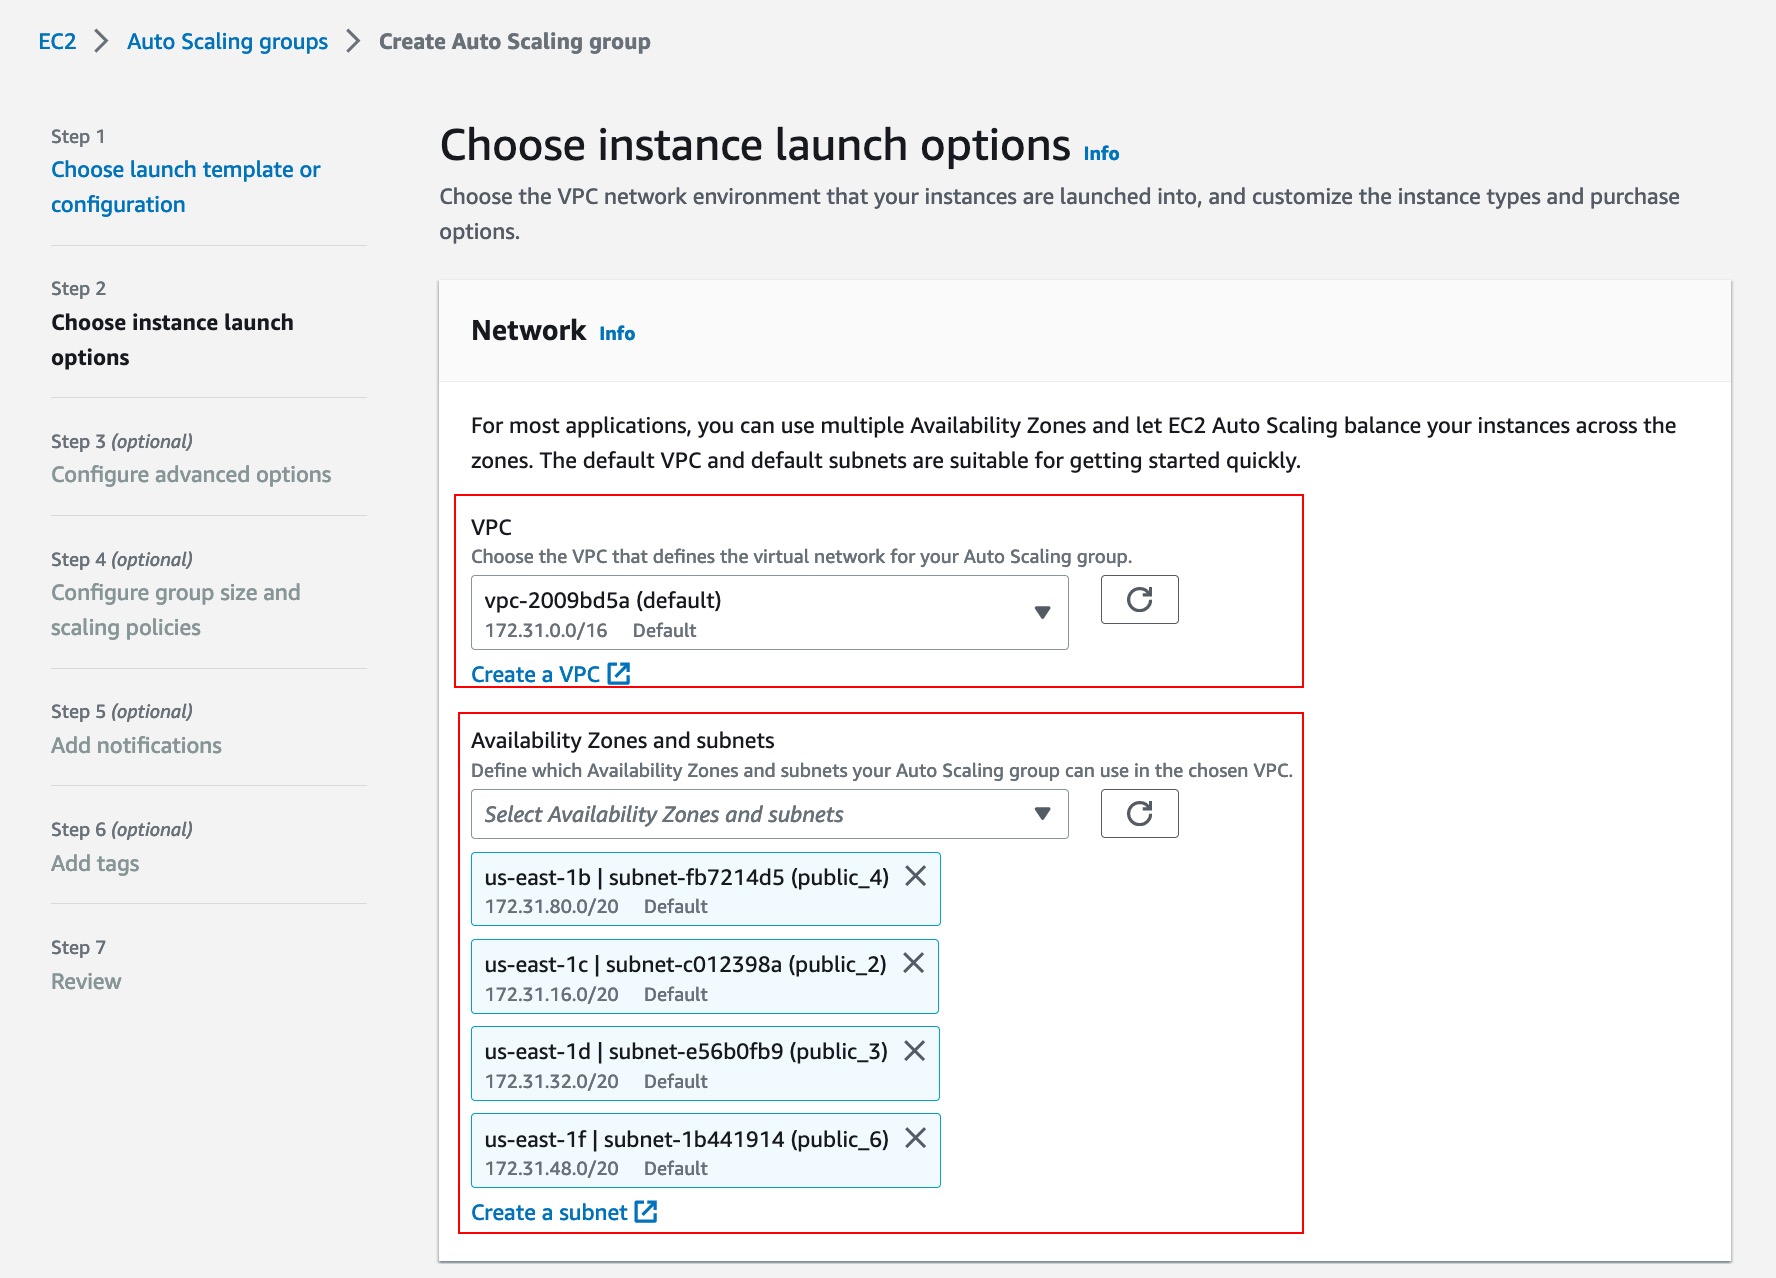Remove the us-east-1d subnet-e56b0fb9 entry
This screenshot has height=1278, width=1776.
(x=914, y=1050)
